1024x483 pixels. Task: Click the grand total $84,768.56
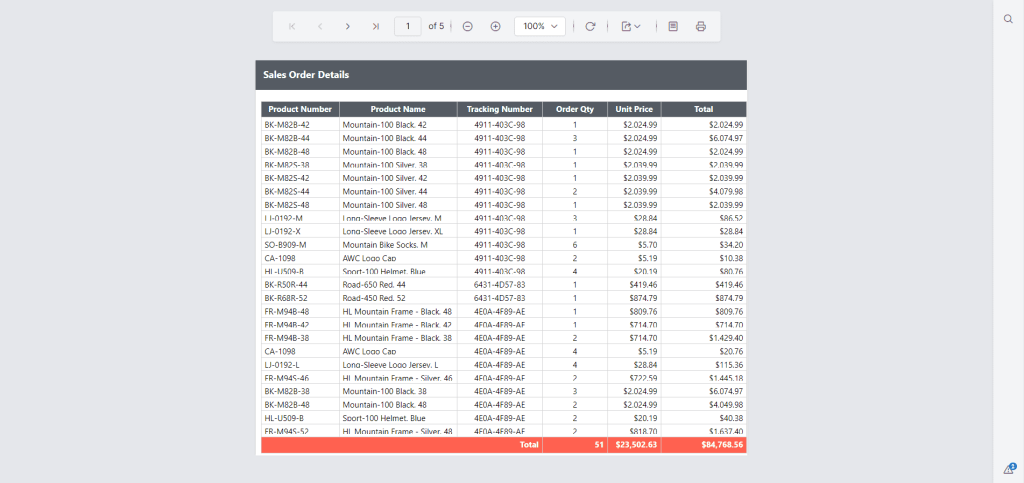coord(704,444)
